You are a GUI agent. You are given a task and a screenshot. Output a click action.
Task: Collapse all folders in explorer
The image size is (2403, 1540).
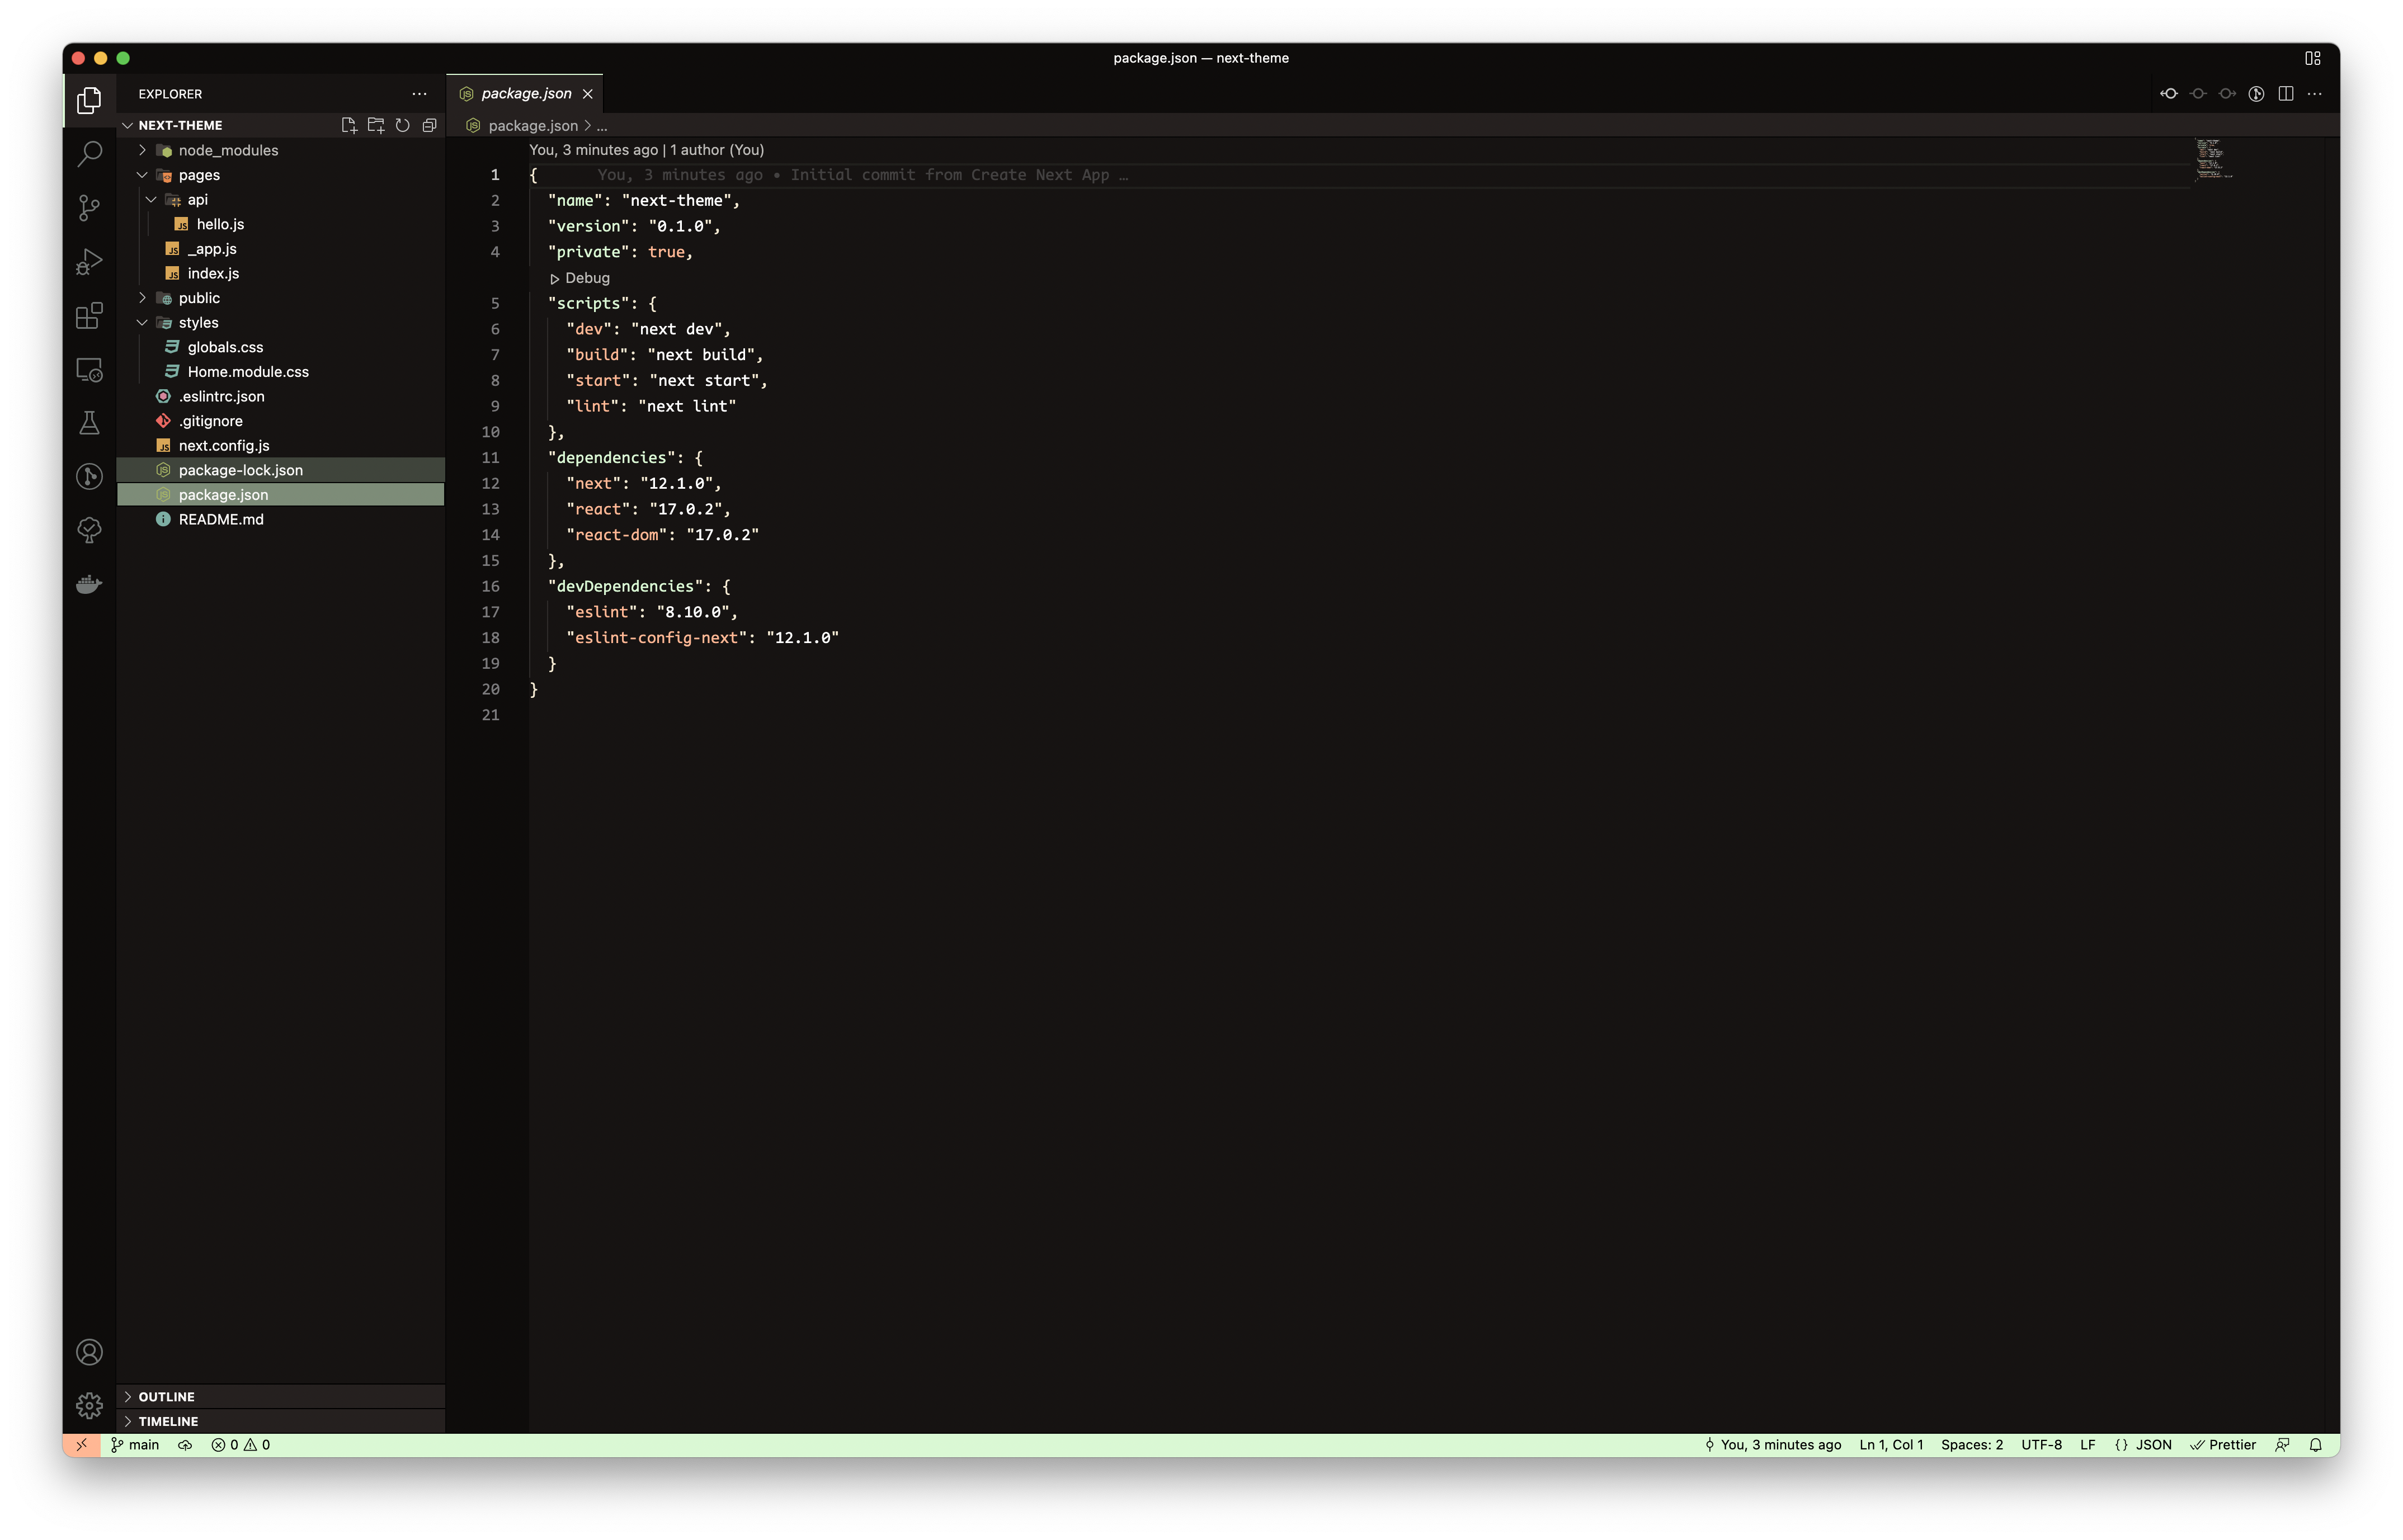429,125
